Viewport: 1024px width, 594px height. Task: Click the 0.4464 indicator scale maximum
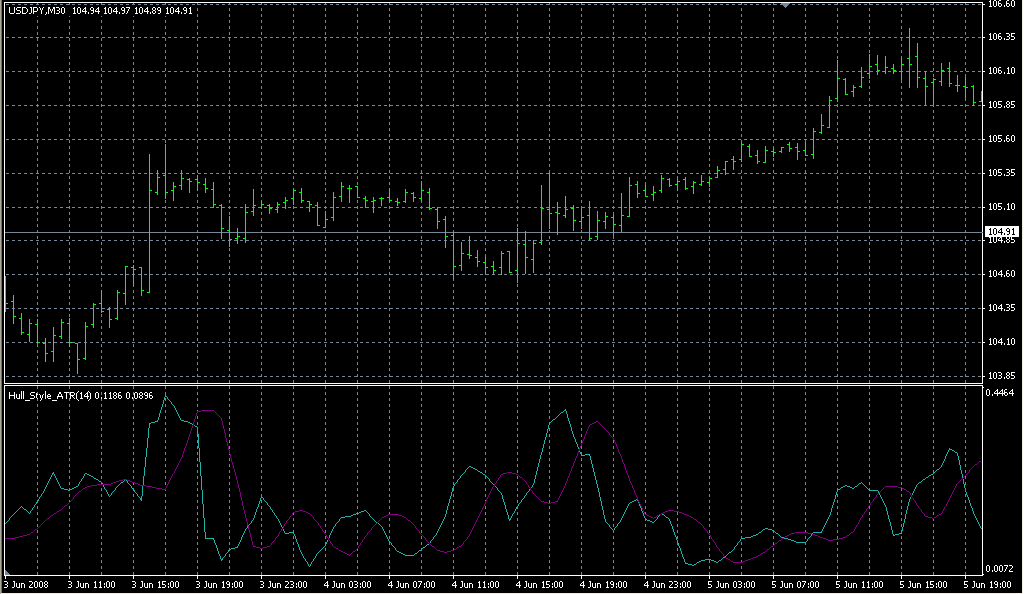click(x=1001, y=393)
